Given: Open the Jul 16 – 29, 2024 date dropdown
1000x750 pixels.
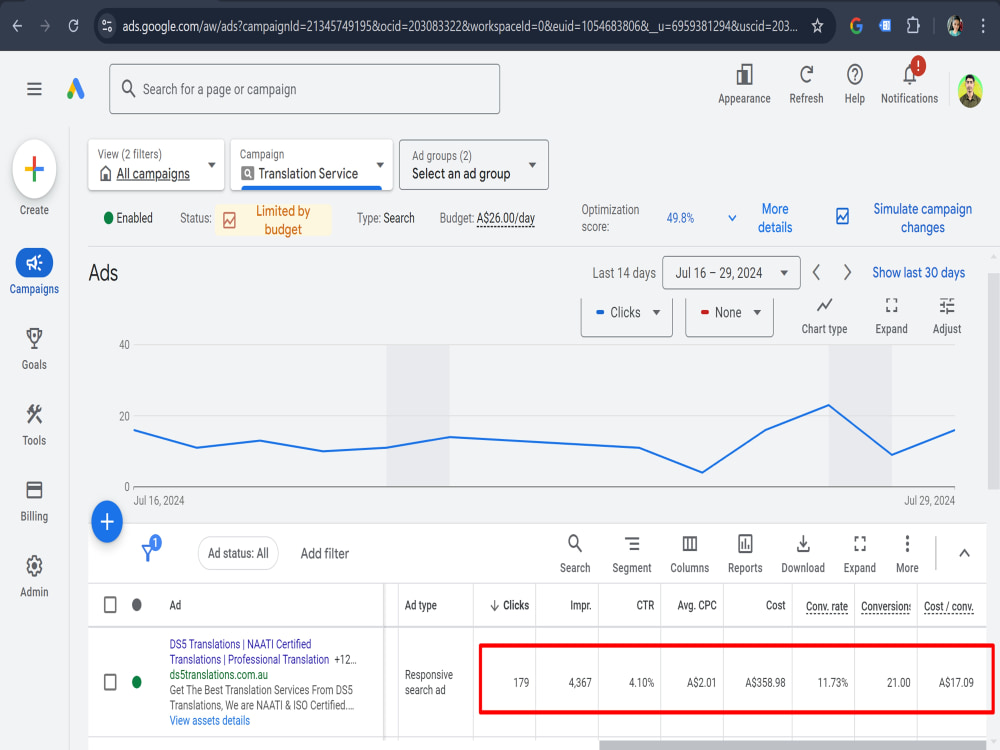Looking at the screenshot, I should 731,273.
